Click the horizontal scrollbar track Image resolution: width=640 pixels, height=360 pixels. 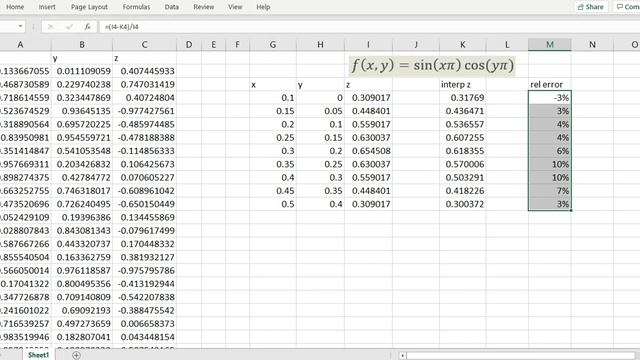[520, 356]
